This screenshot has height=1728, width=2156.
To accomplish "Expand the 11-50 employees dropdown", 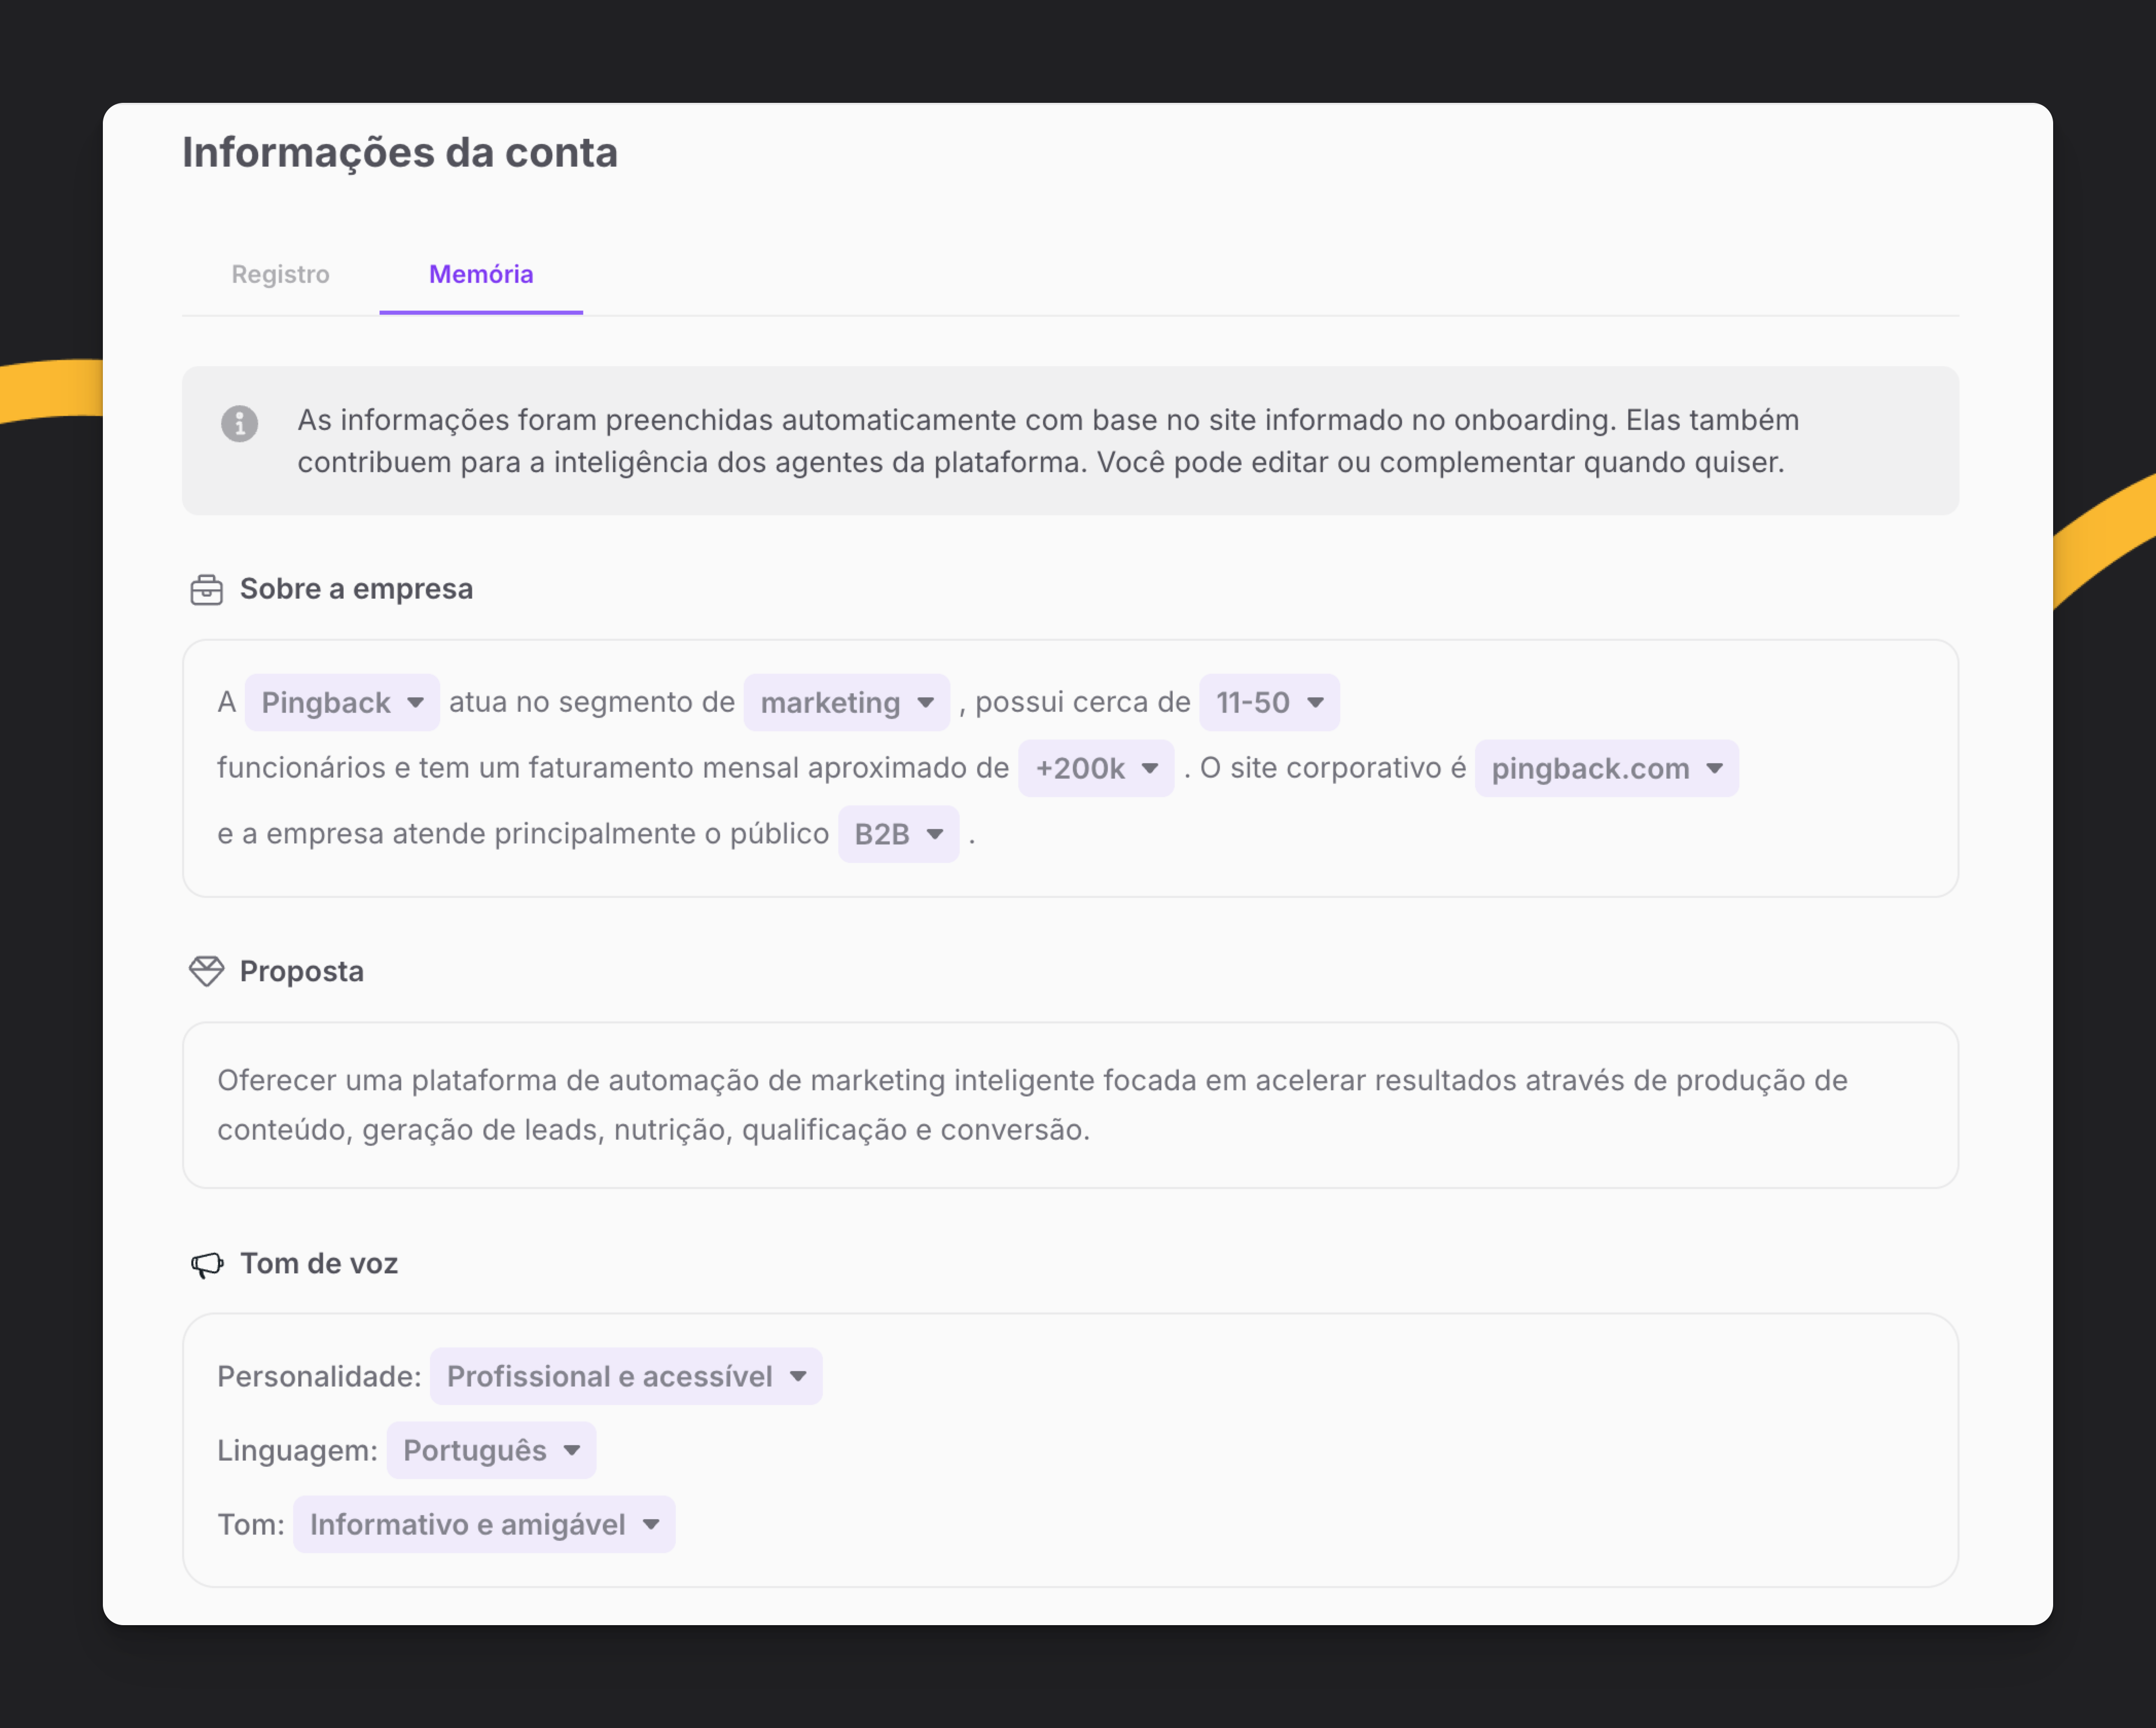I will click(x=1269, y=702).
